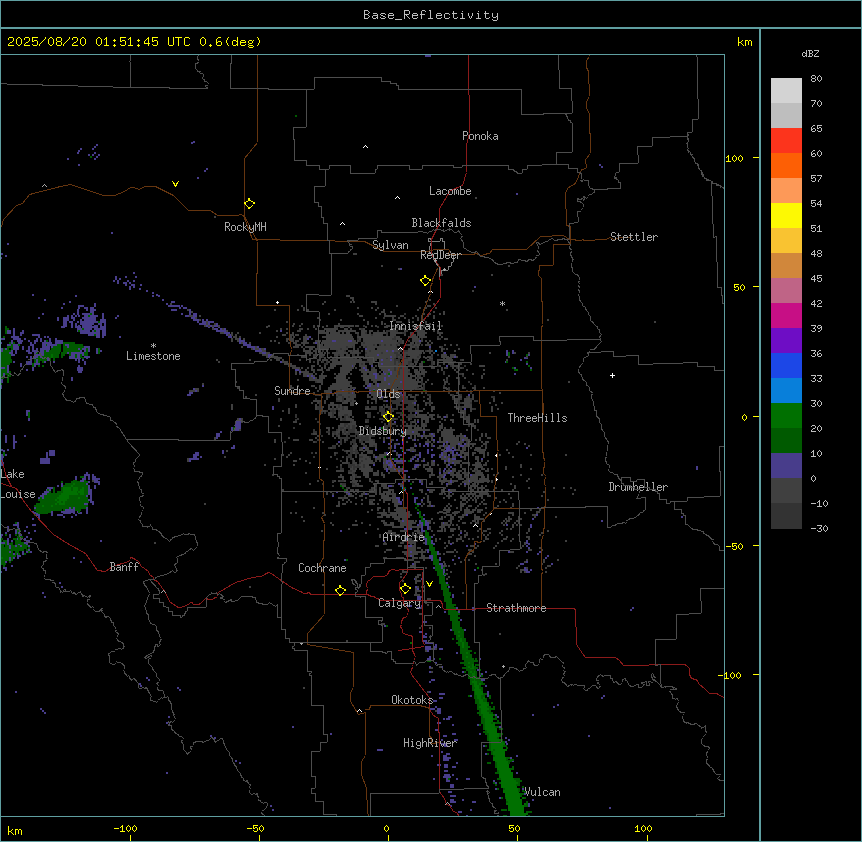Click the Banff label
Viewport: 862px width, 842px height.
(124, 567)
